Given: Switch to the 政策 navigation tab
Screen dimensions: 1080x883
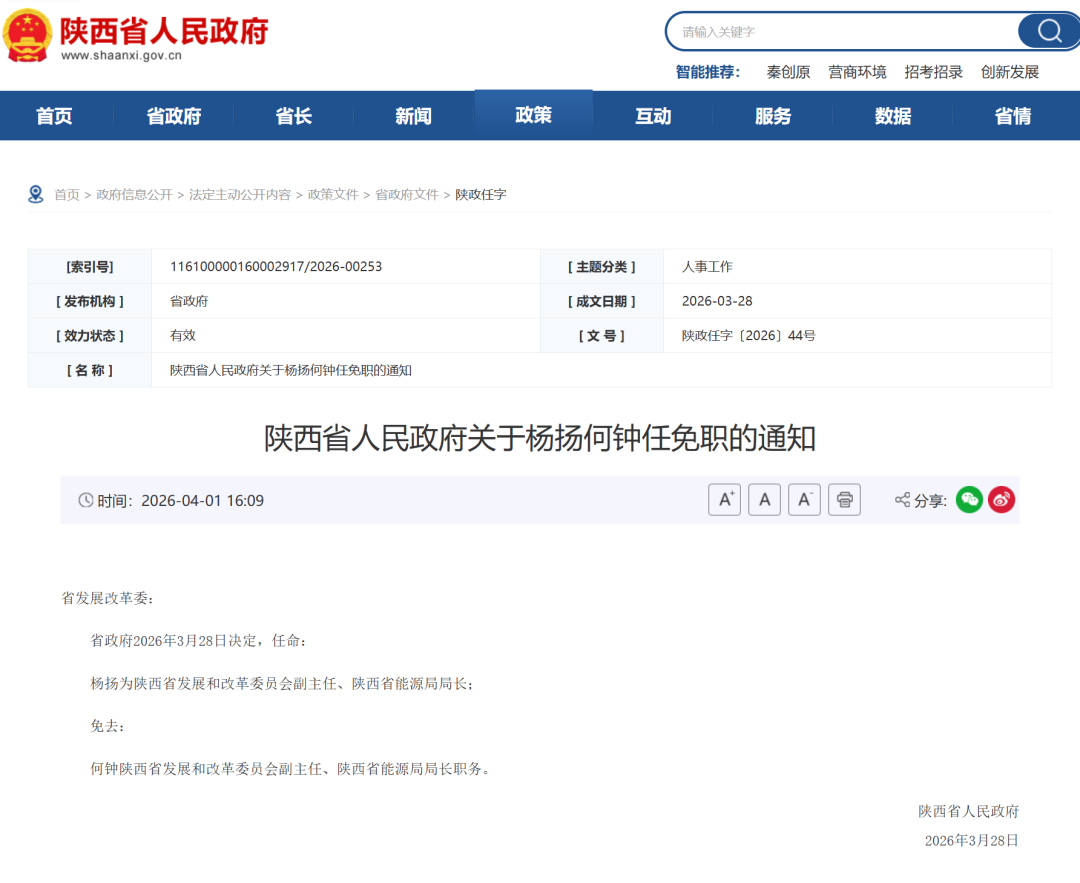Looking at the screenshot, I should coord(533,115).
